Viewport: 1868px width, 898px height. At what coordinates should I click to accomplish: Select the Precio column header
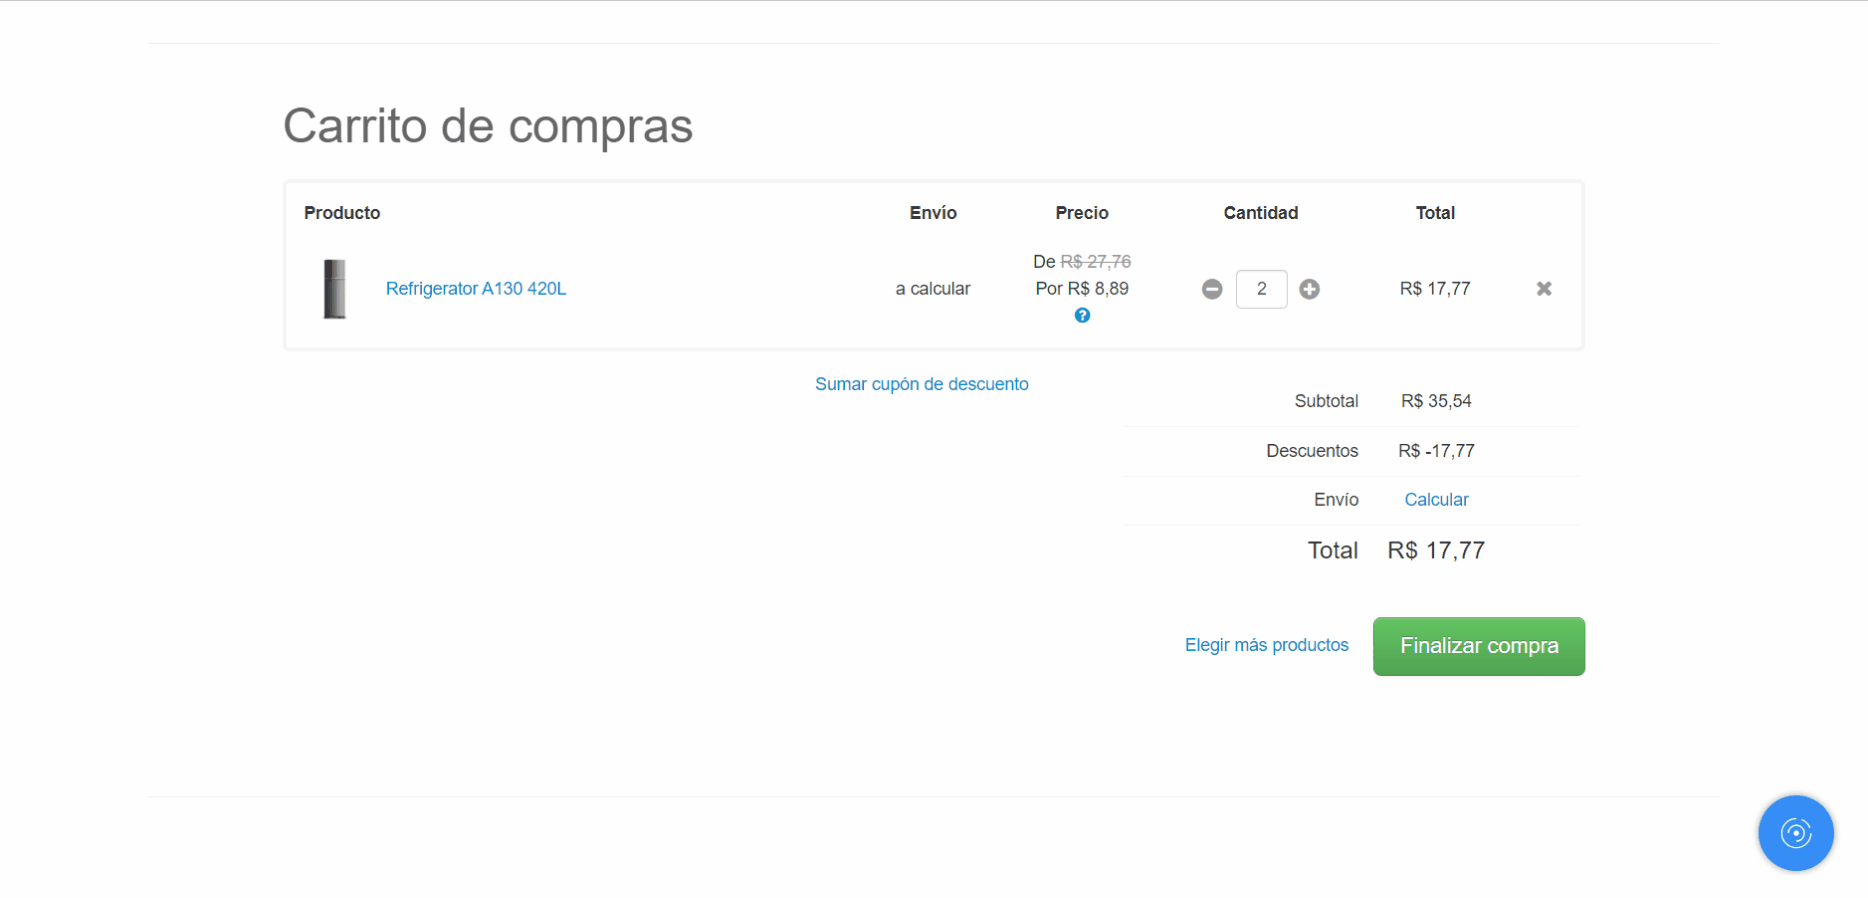(x=1081, y=213)
